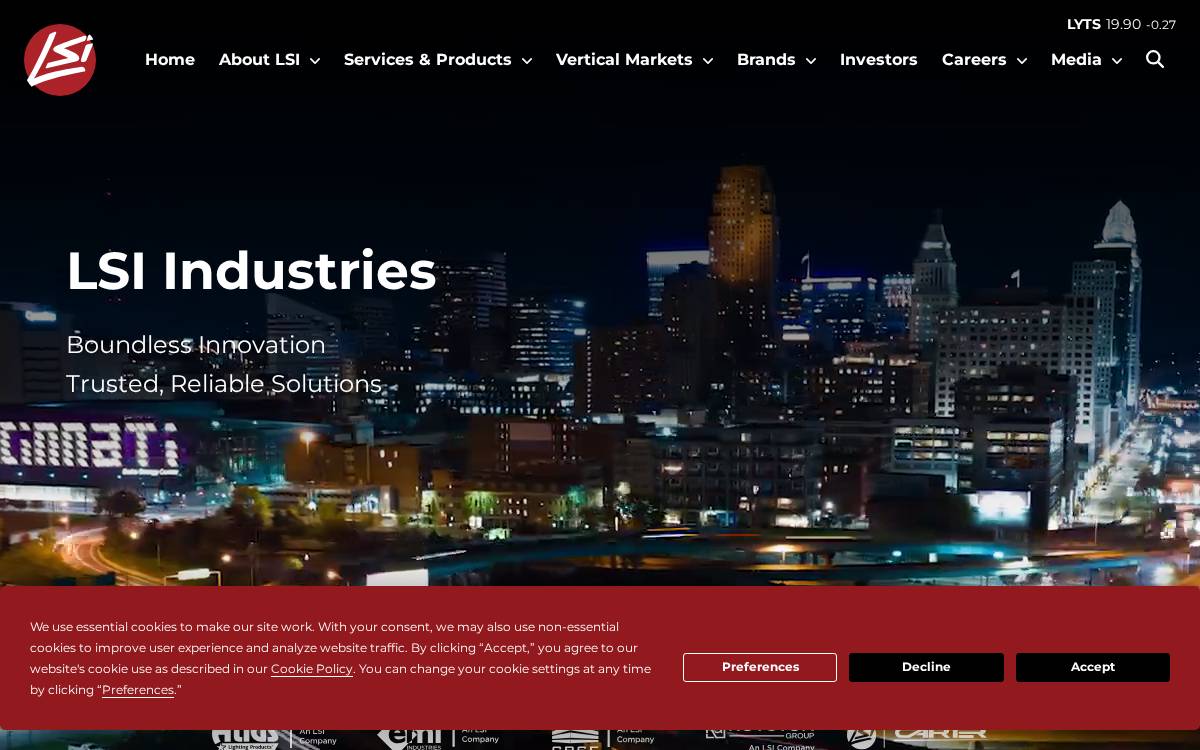This screenshot has width=1200, height=750.
Task: Follow the Cookie Policy link
Action: click(312, 669)
